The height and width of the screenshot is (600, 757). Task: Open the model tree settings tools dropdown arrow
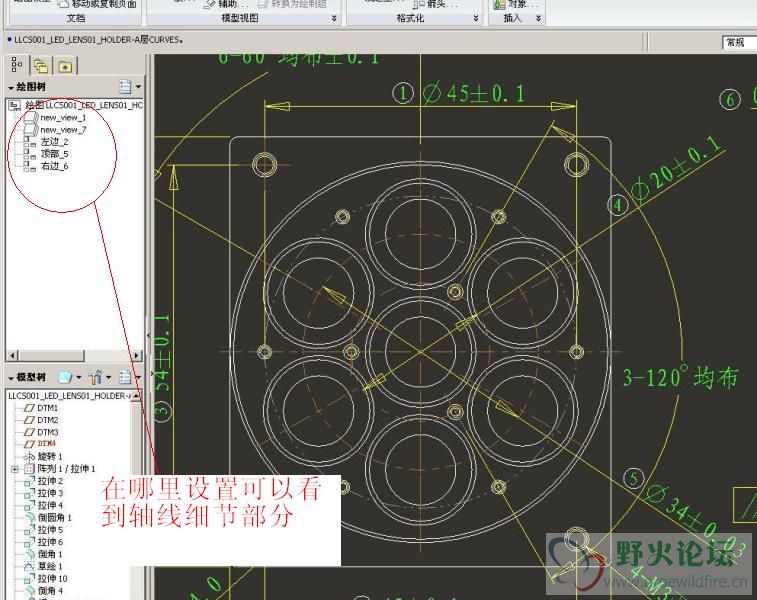(x=108, y=377)
